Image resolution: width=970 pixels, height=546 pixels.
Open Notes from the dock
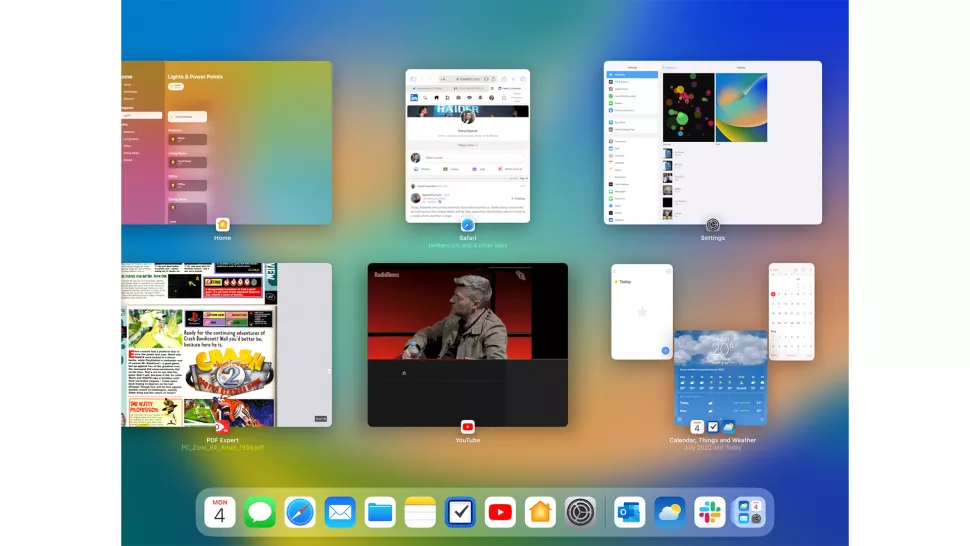[x=420, y=512]
